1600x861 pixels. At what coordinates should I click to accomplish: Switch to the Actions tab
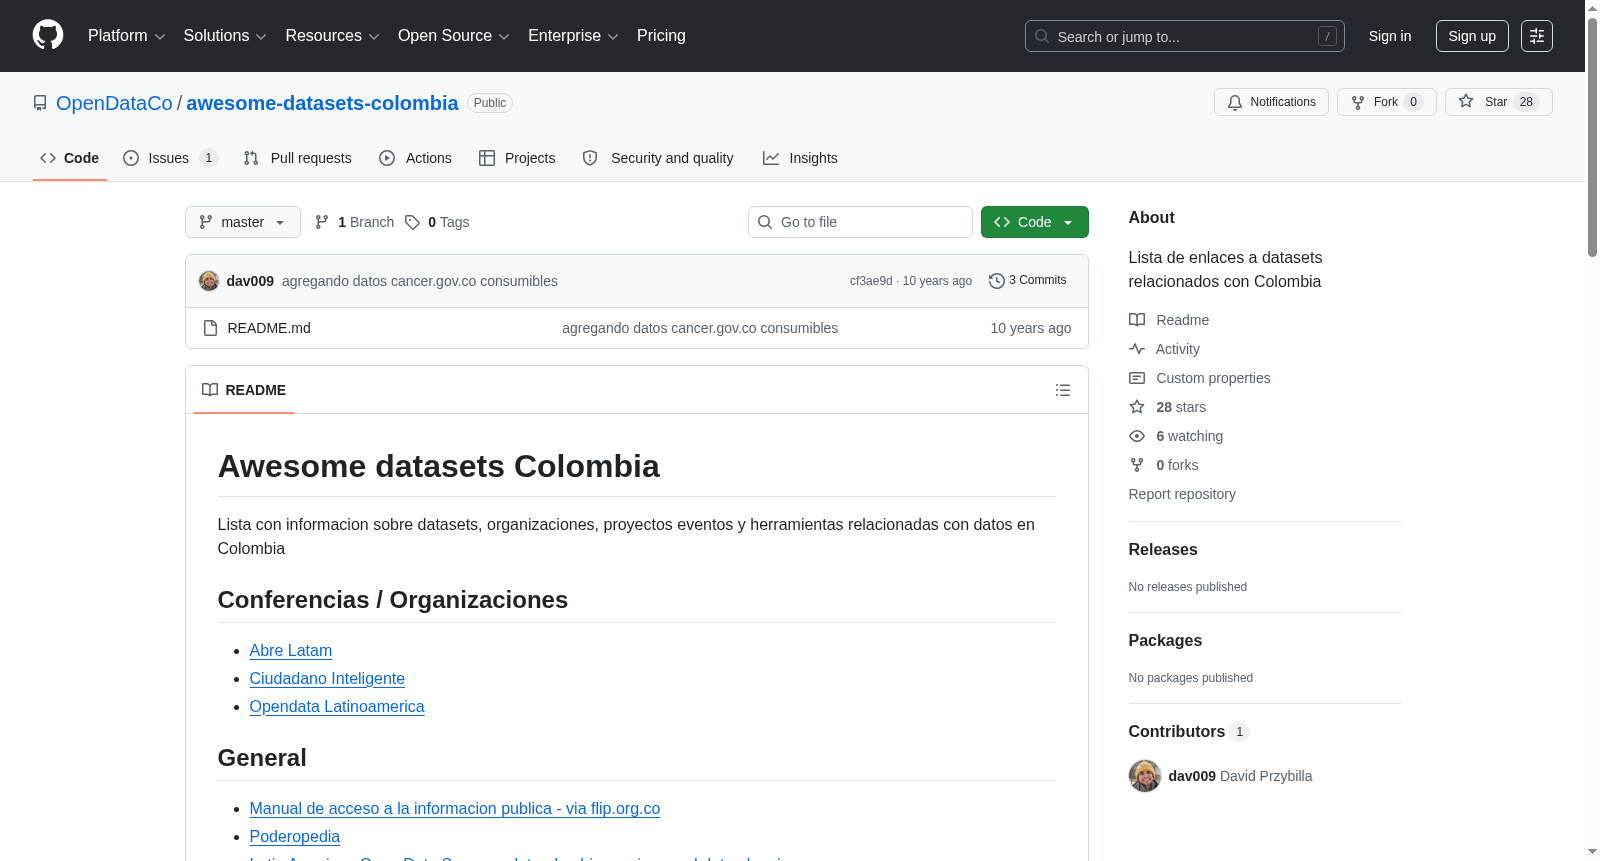pos(416,158)
